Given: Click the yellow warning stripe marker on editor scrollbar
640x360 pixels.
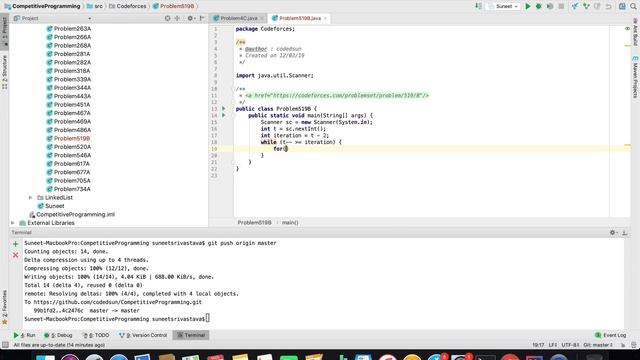Looking at the screenshot, I should (x=627, y=145).
